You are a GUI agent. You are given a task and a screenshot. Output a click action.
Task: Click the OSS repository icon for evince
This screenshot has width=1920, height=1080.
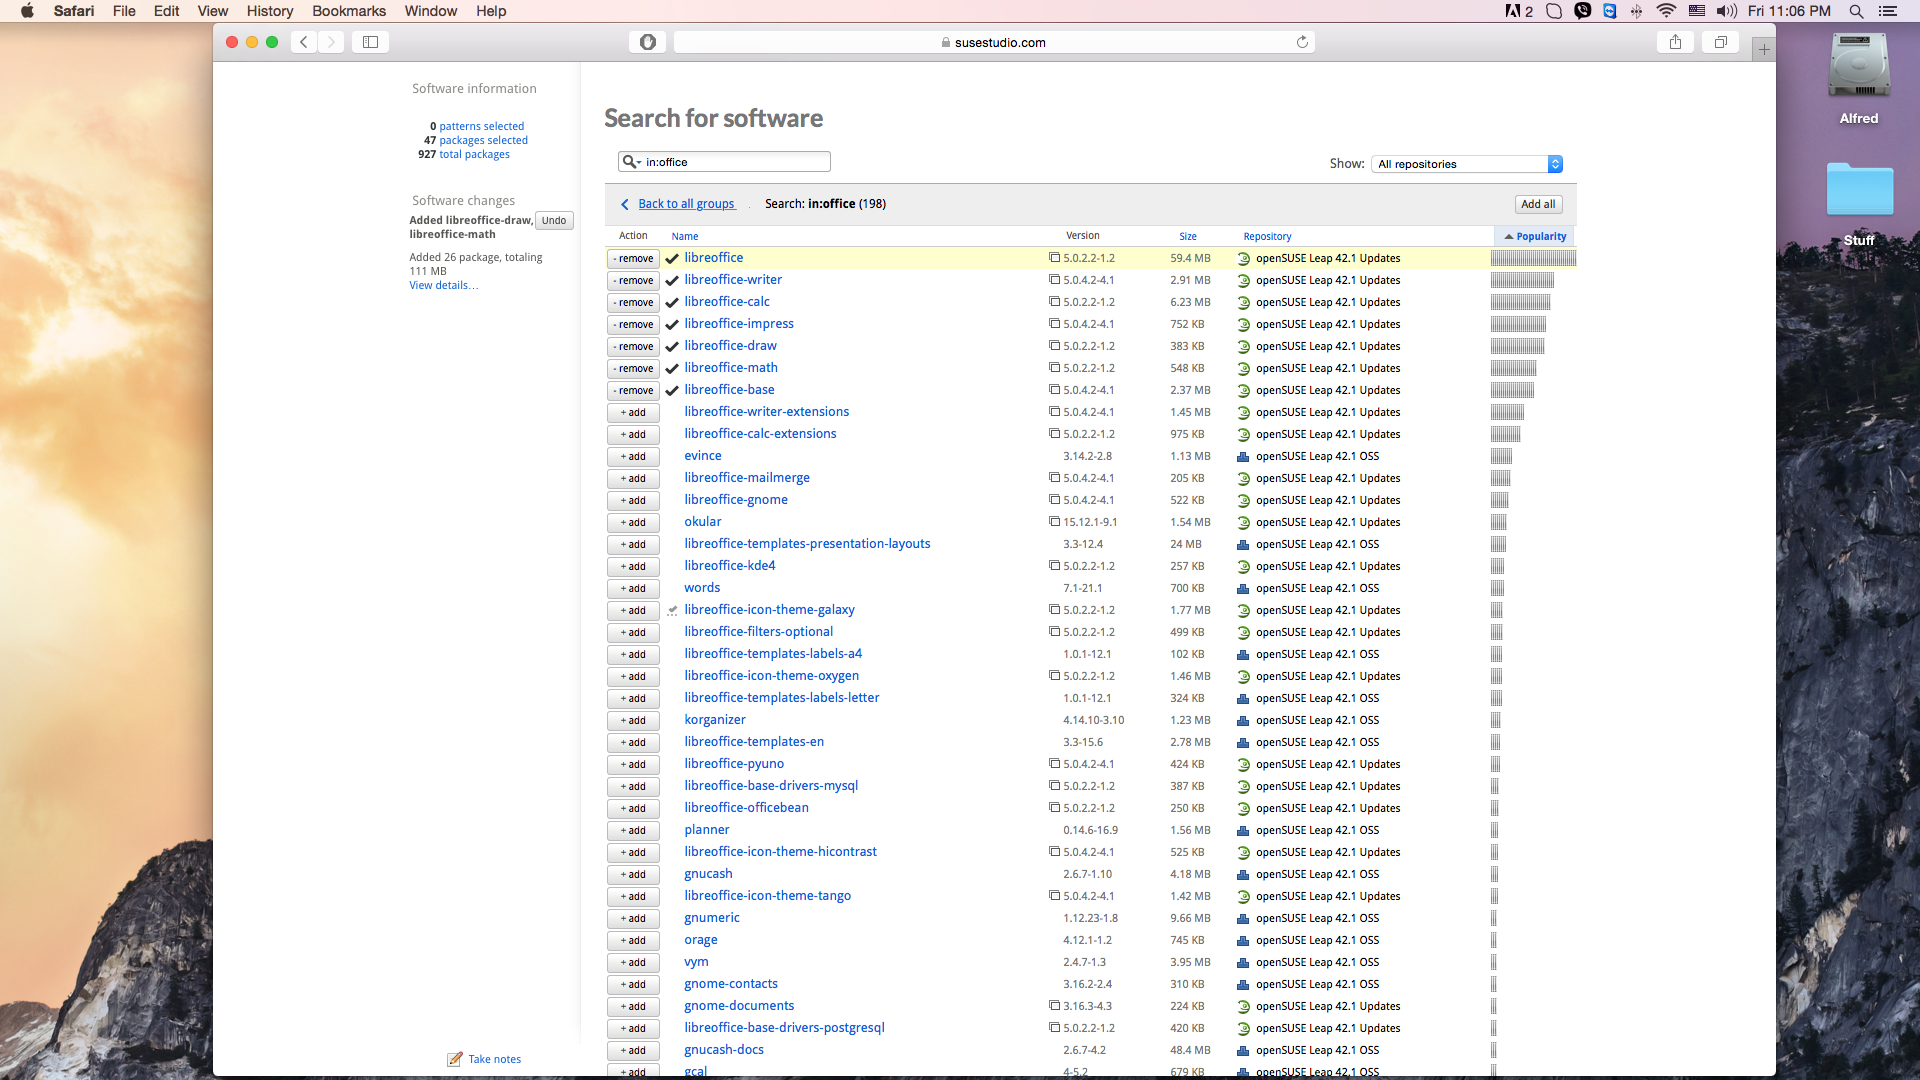click(1243, 456)
